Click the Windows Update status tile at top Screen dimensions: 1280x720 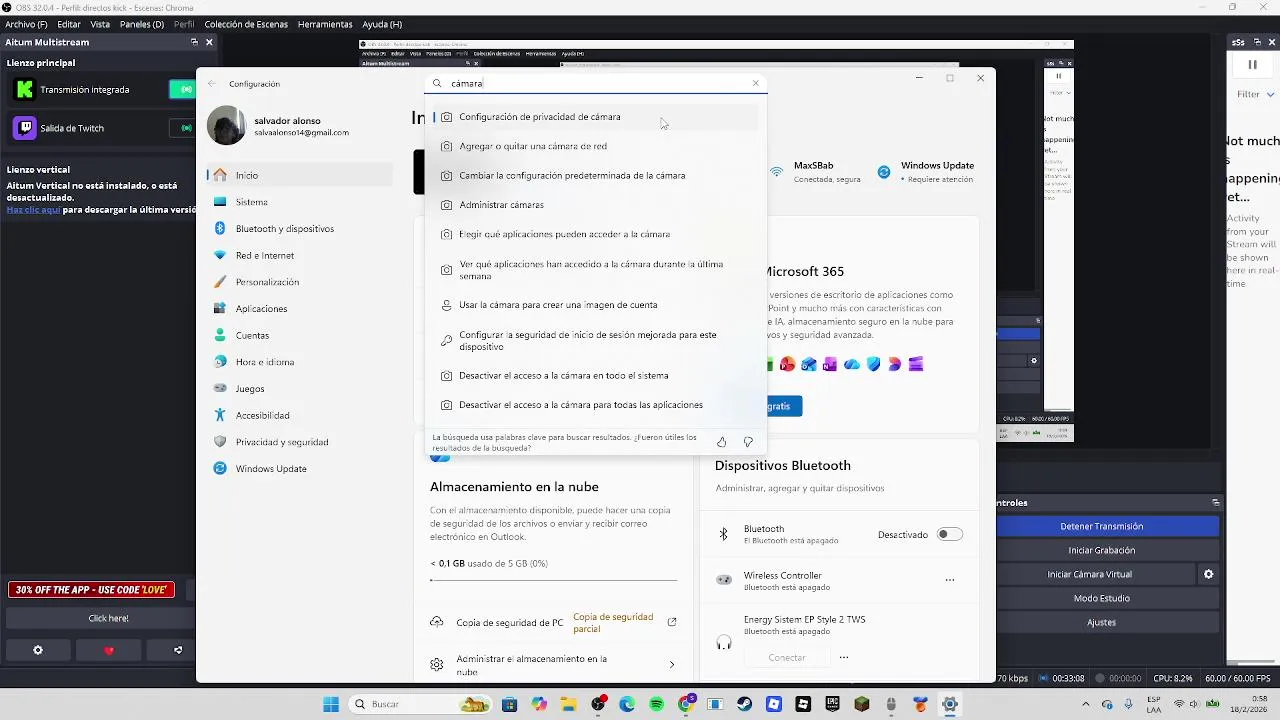point(925,172)
